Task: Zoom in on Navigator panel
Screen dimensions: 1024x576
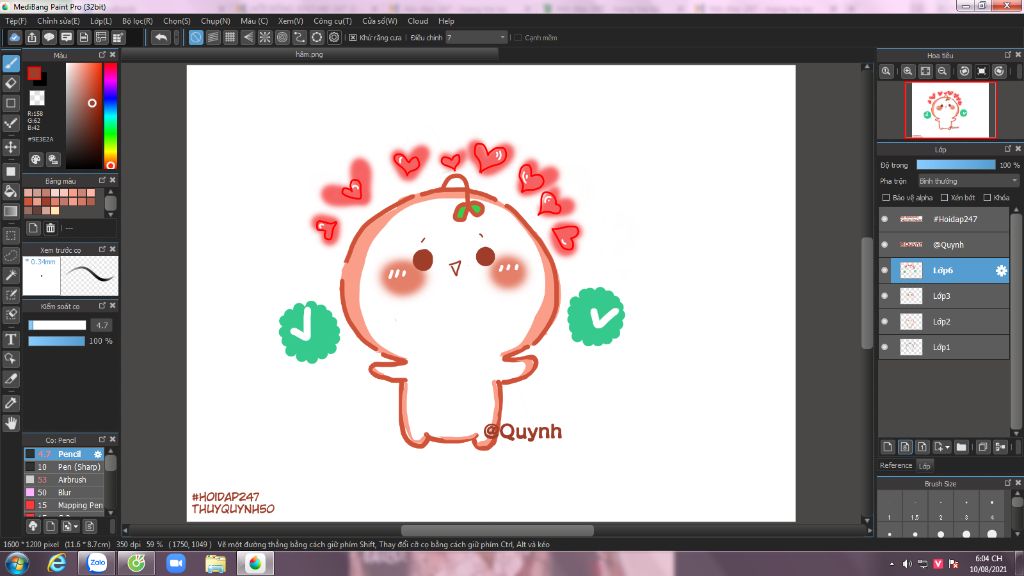Action: [x=908, y=71]
